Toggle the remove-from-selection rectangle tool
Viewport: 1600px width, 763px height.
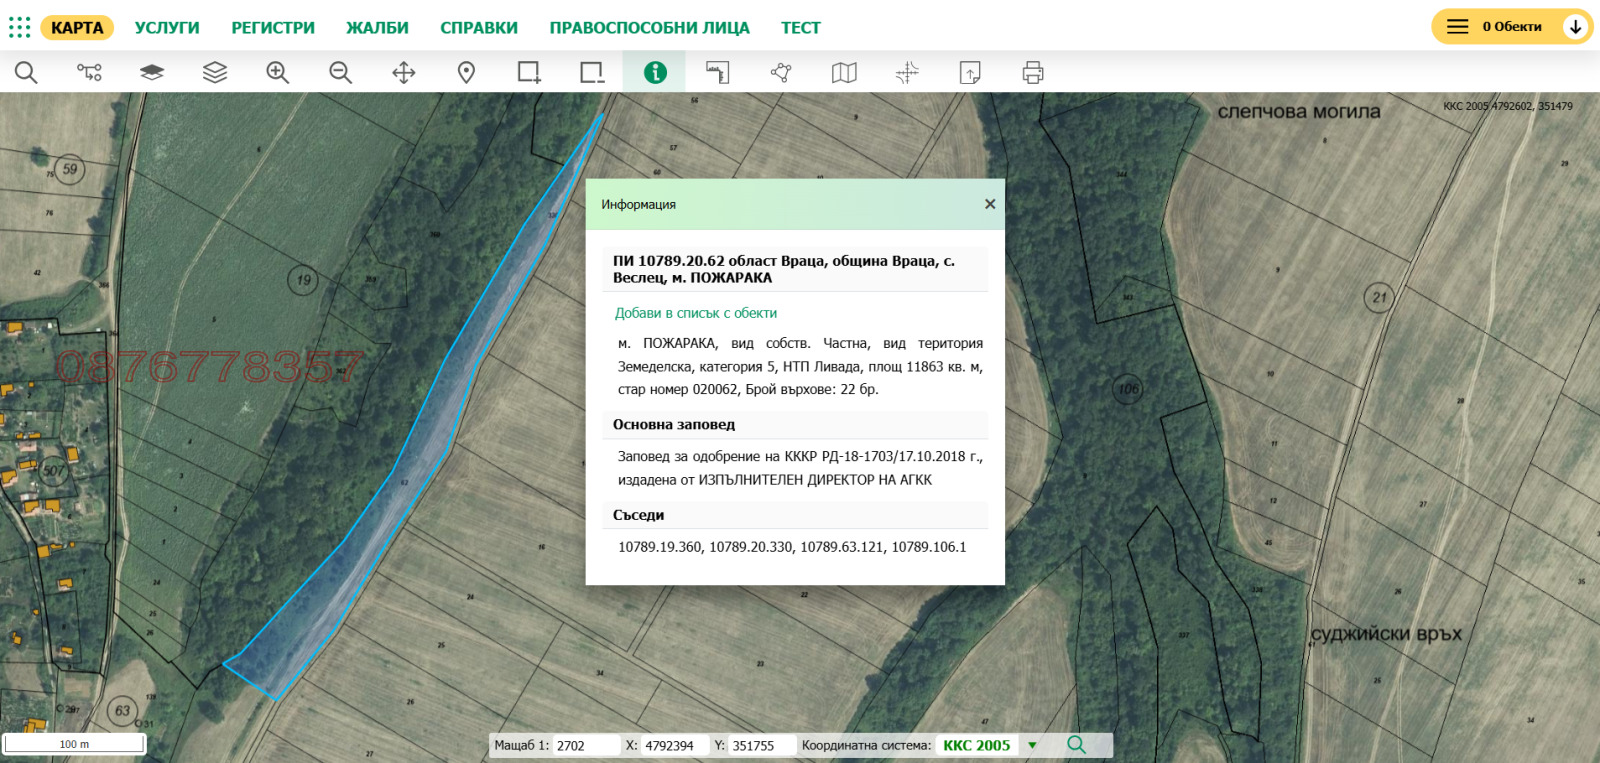[592, 72]
